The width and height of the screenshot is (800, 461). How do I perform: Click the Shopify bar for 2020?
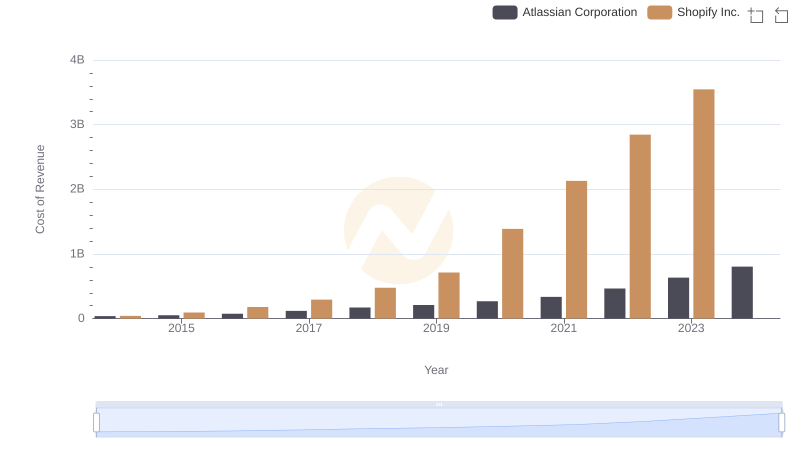512,274
